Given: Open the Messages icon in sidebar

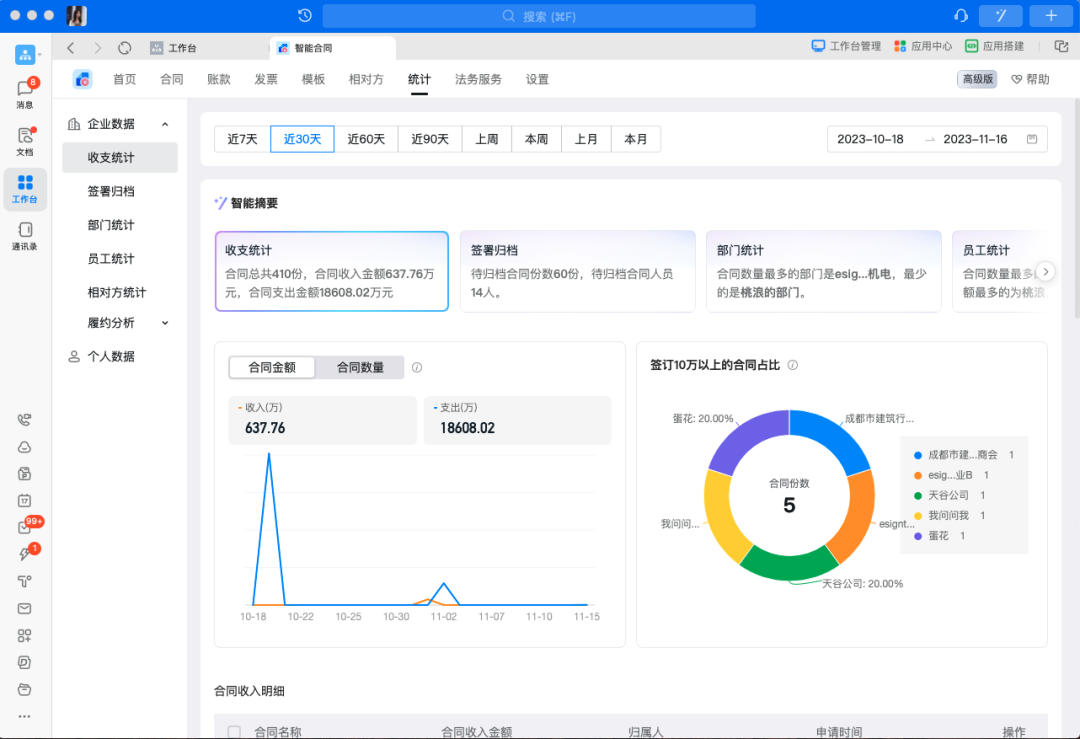Looking at the screenshot, I should pos(25,90).
